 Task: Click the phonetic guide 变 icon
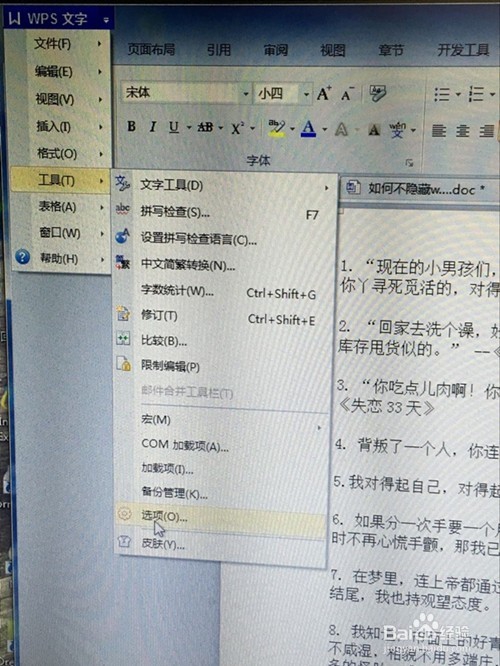tap(398, 130)
